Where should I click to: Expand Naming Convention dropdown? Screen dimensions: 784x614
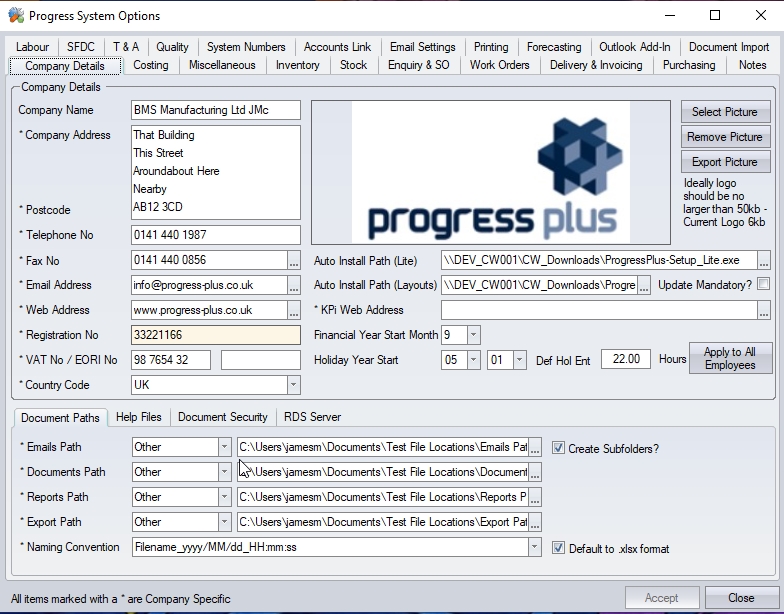click(x=534, y=547)
